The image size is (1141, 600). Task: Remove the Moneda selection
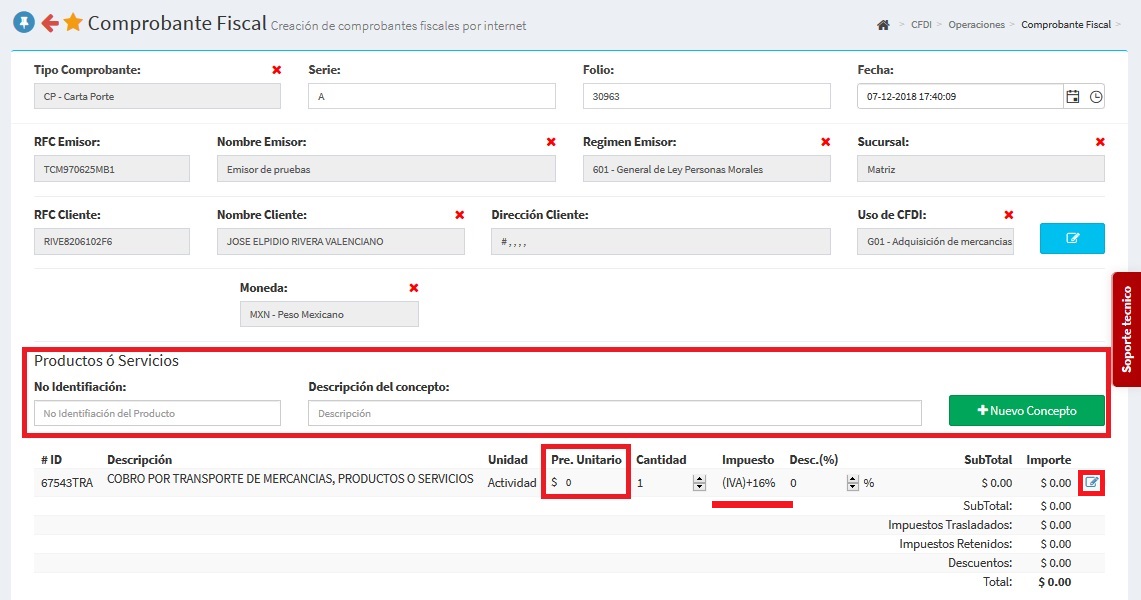point(414,288)
